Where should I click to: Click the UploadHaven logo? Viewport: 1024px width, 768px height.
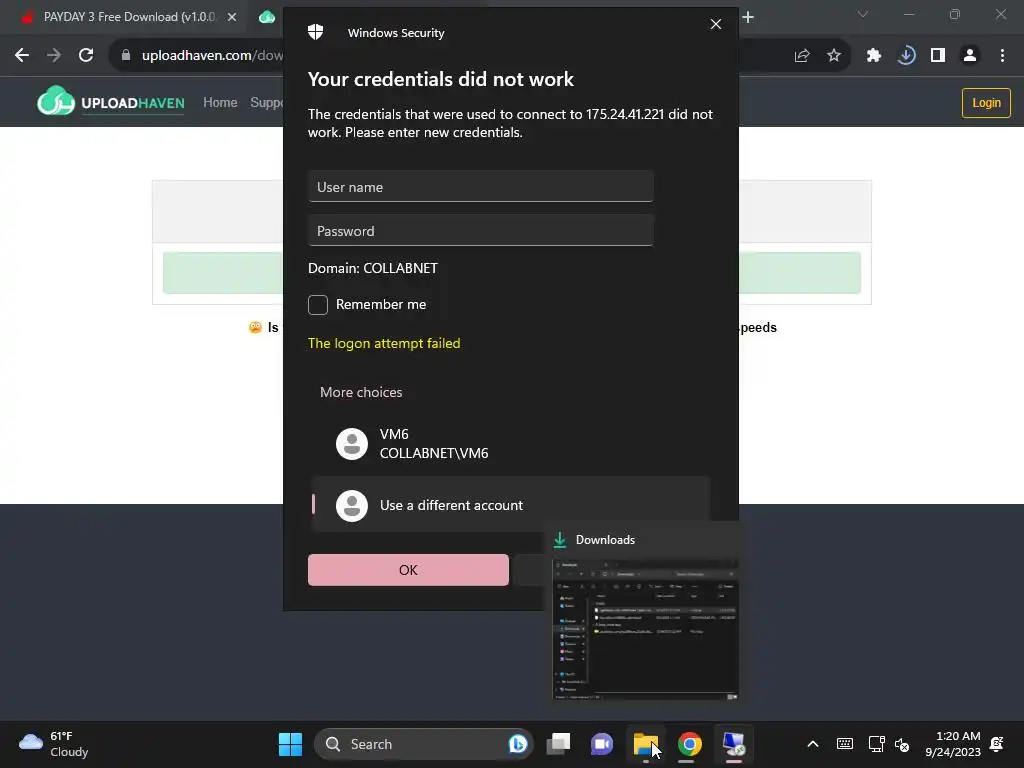point(111,102)
